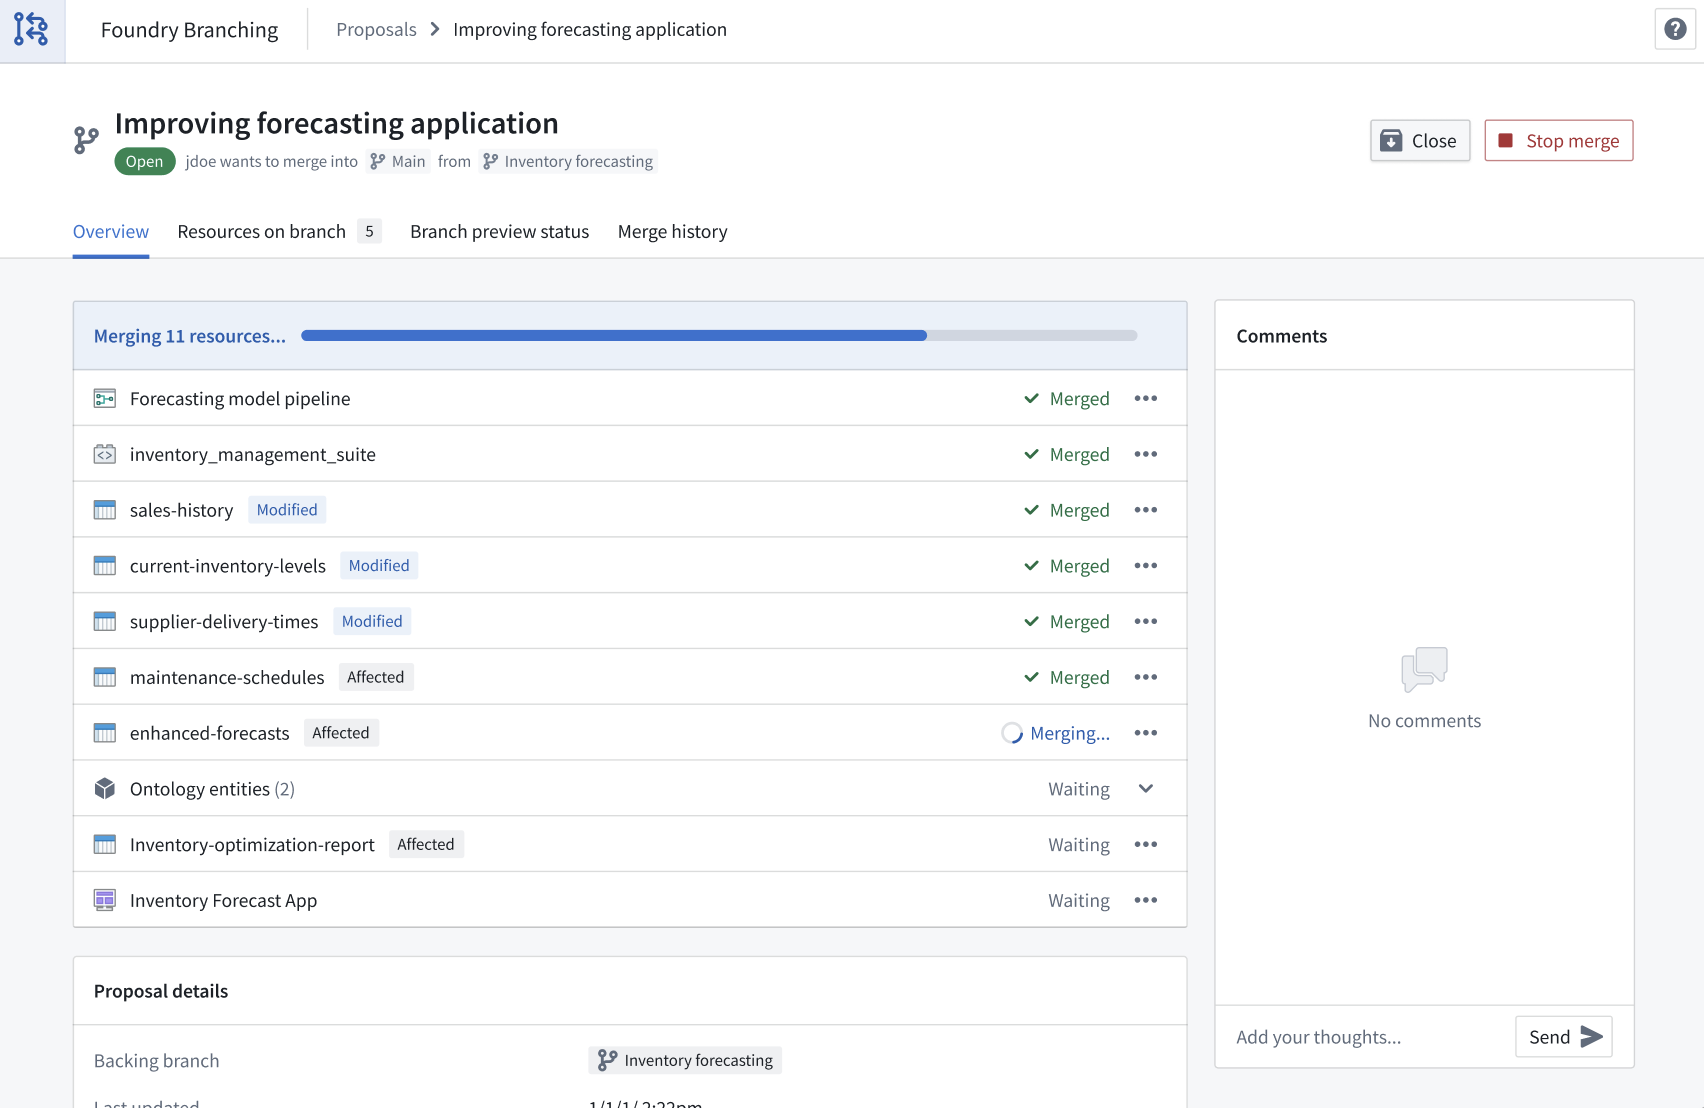Click the Modified badge on current-inventory-levels
This screenshot has width=1704, height=1108.
coord(378,565)
